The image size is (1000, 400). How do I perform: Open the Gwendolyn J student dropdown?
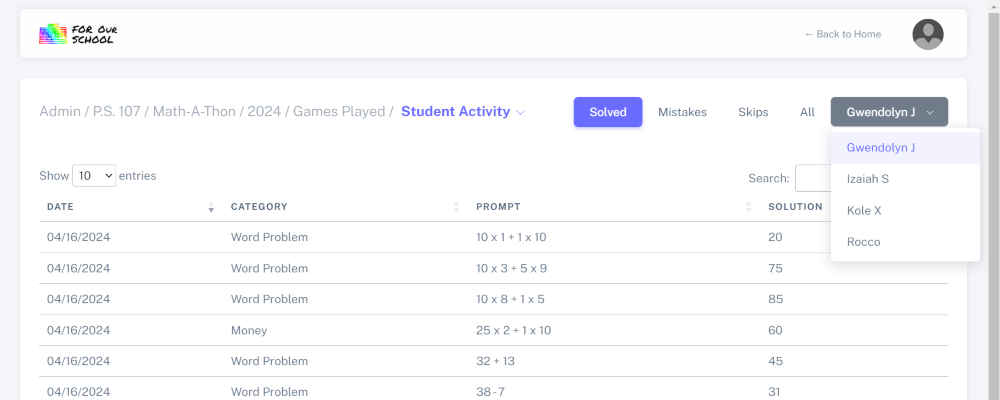[889, 112]
